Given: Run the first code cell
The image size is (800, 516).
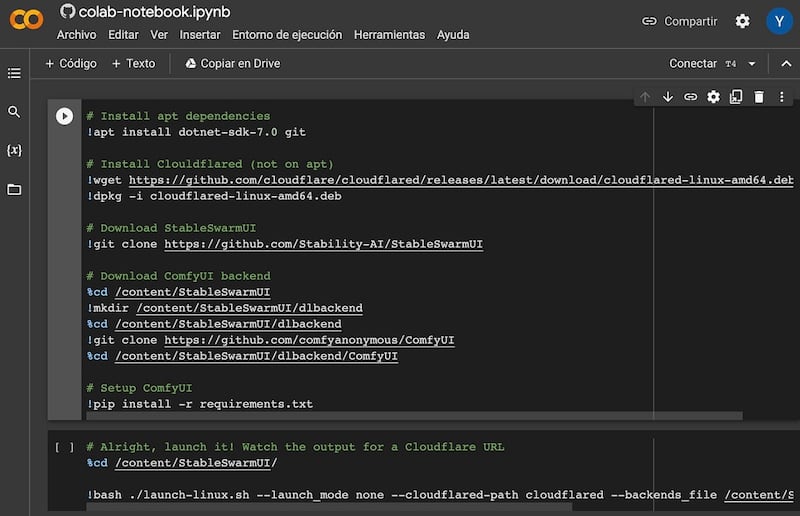Looking at the screenshot, I should (x=64, y=116).
